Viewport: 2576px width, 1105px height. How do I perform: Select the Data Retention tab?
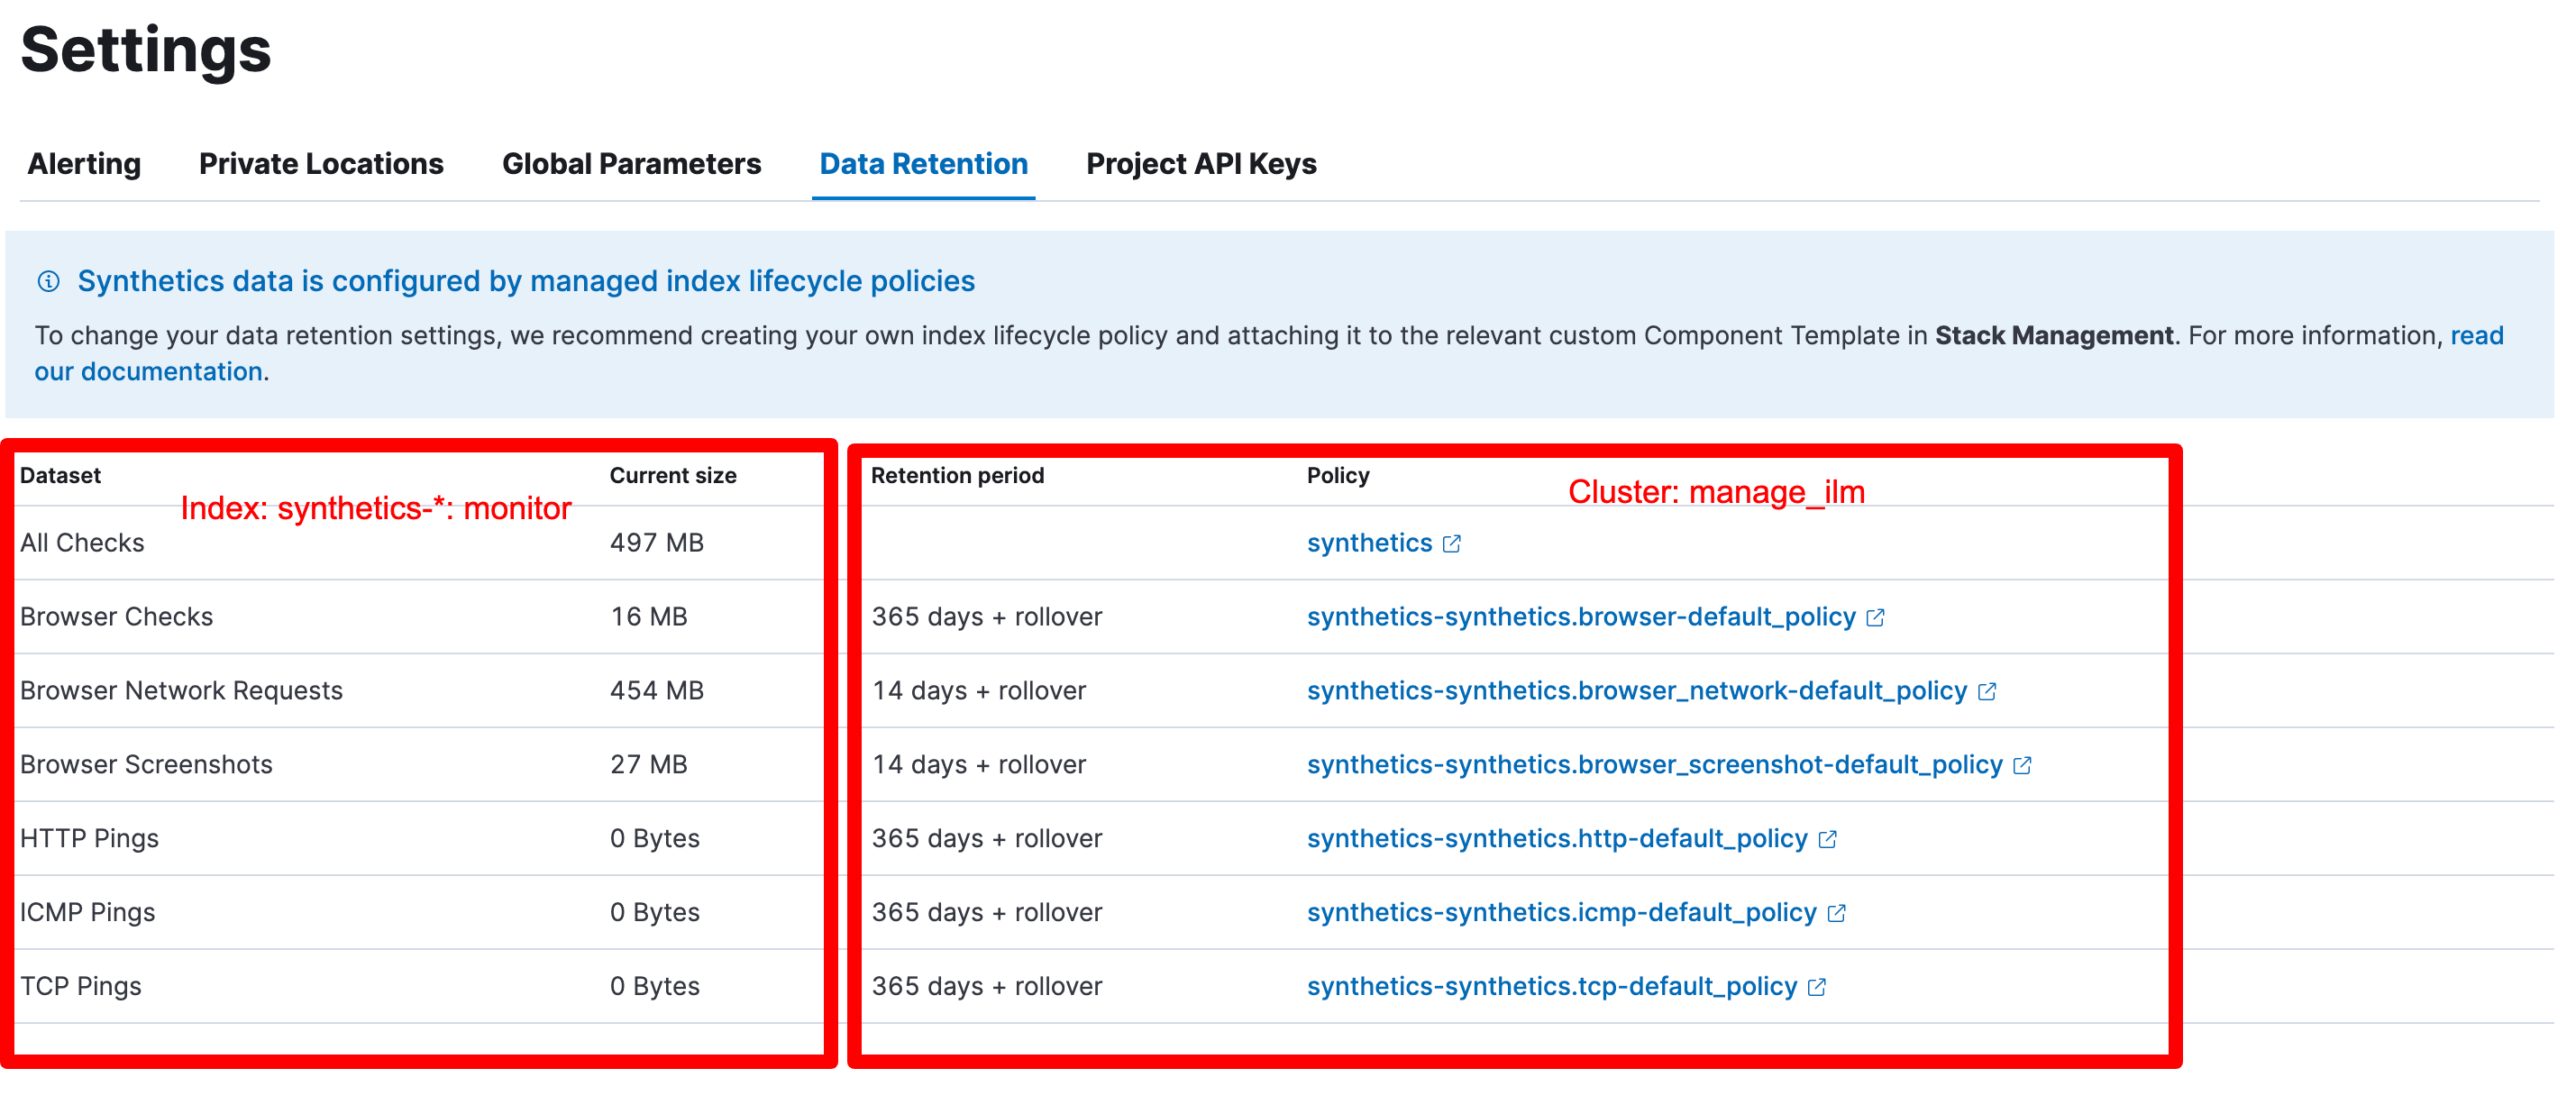pos(922,163)
